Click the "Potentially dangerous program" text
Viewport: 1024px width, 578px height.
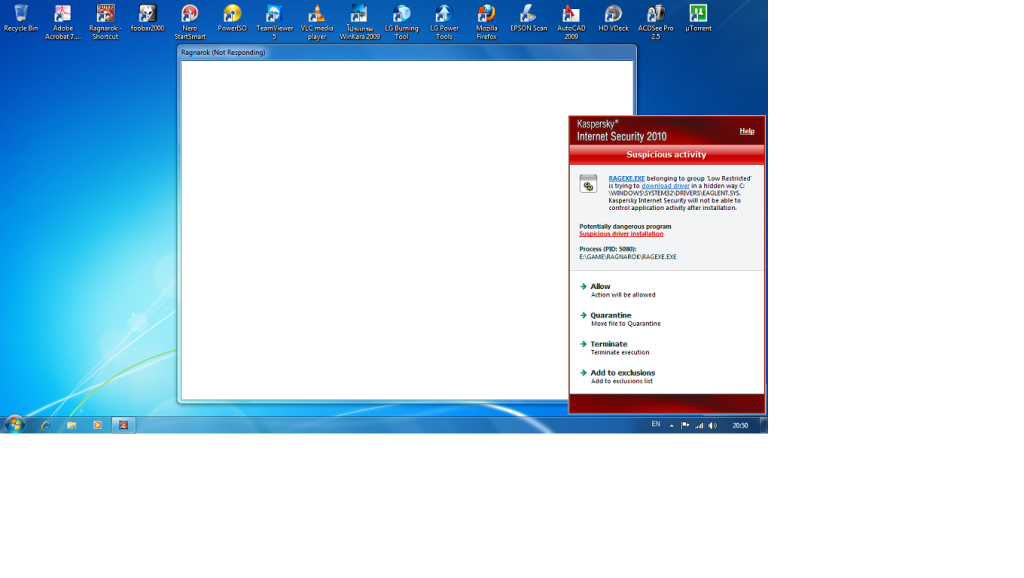click(x=625, y=227)
